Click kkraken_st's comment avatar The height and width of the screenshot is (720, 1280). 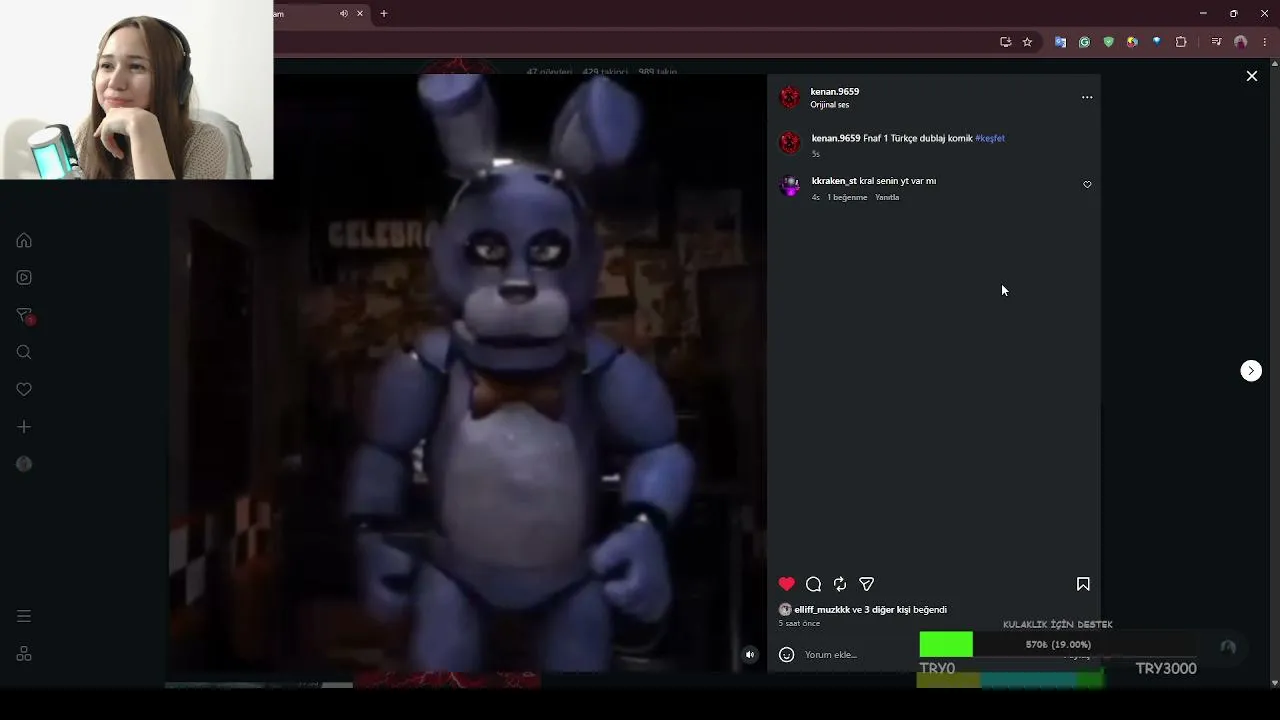(790, 186)
